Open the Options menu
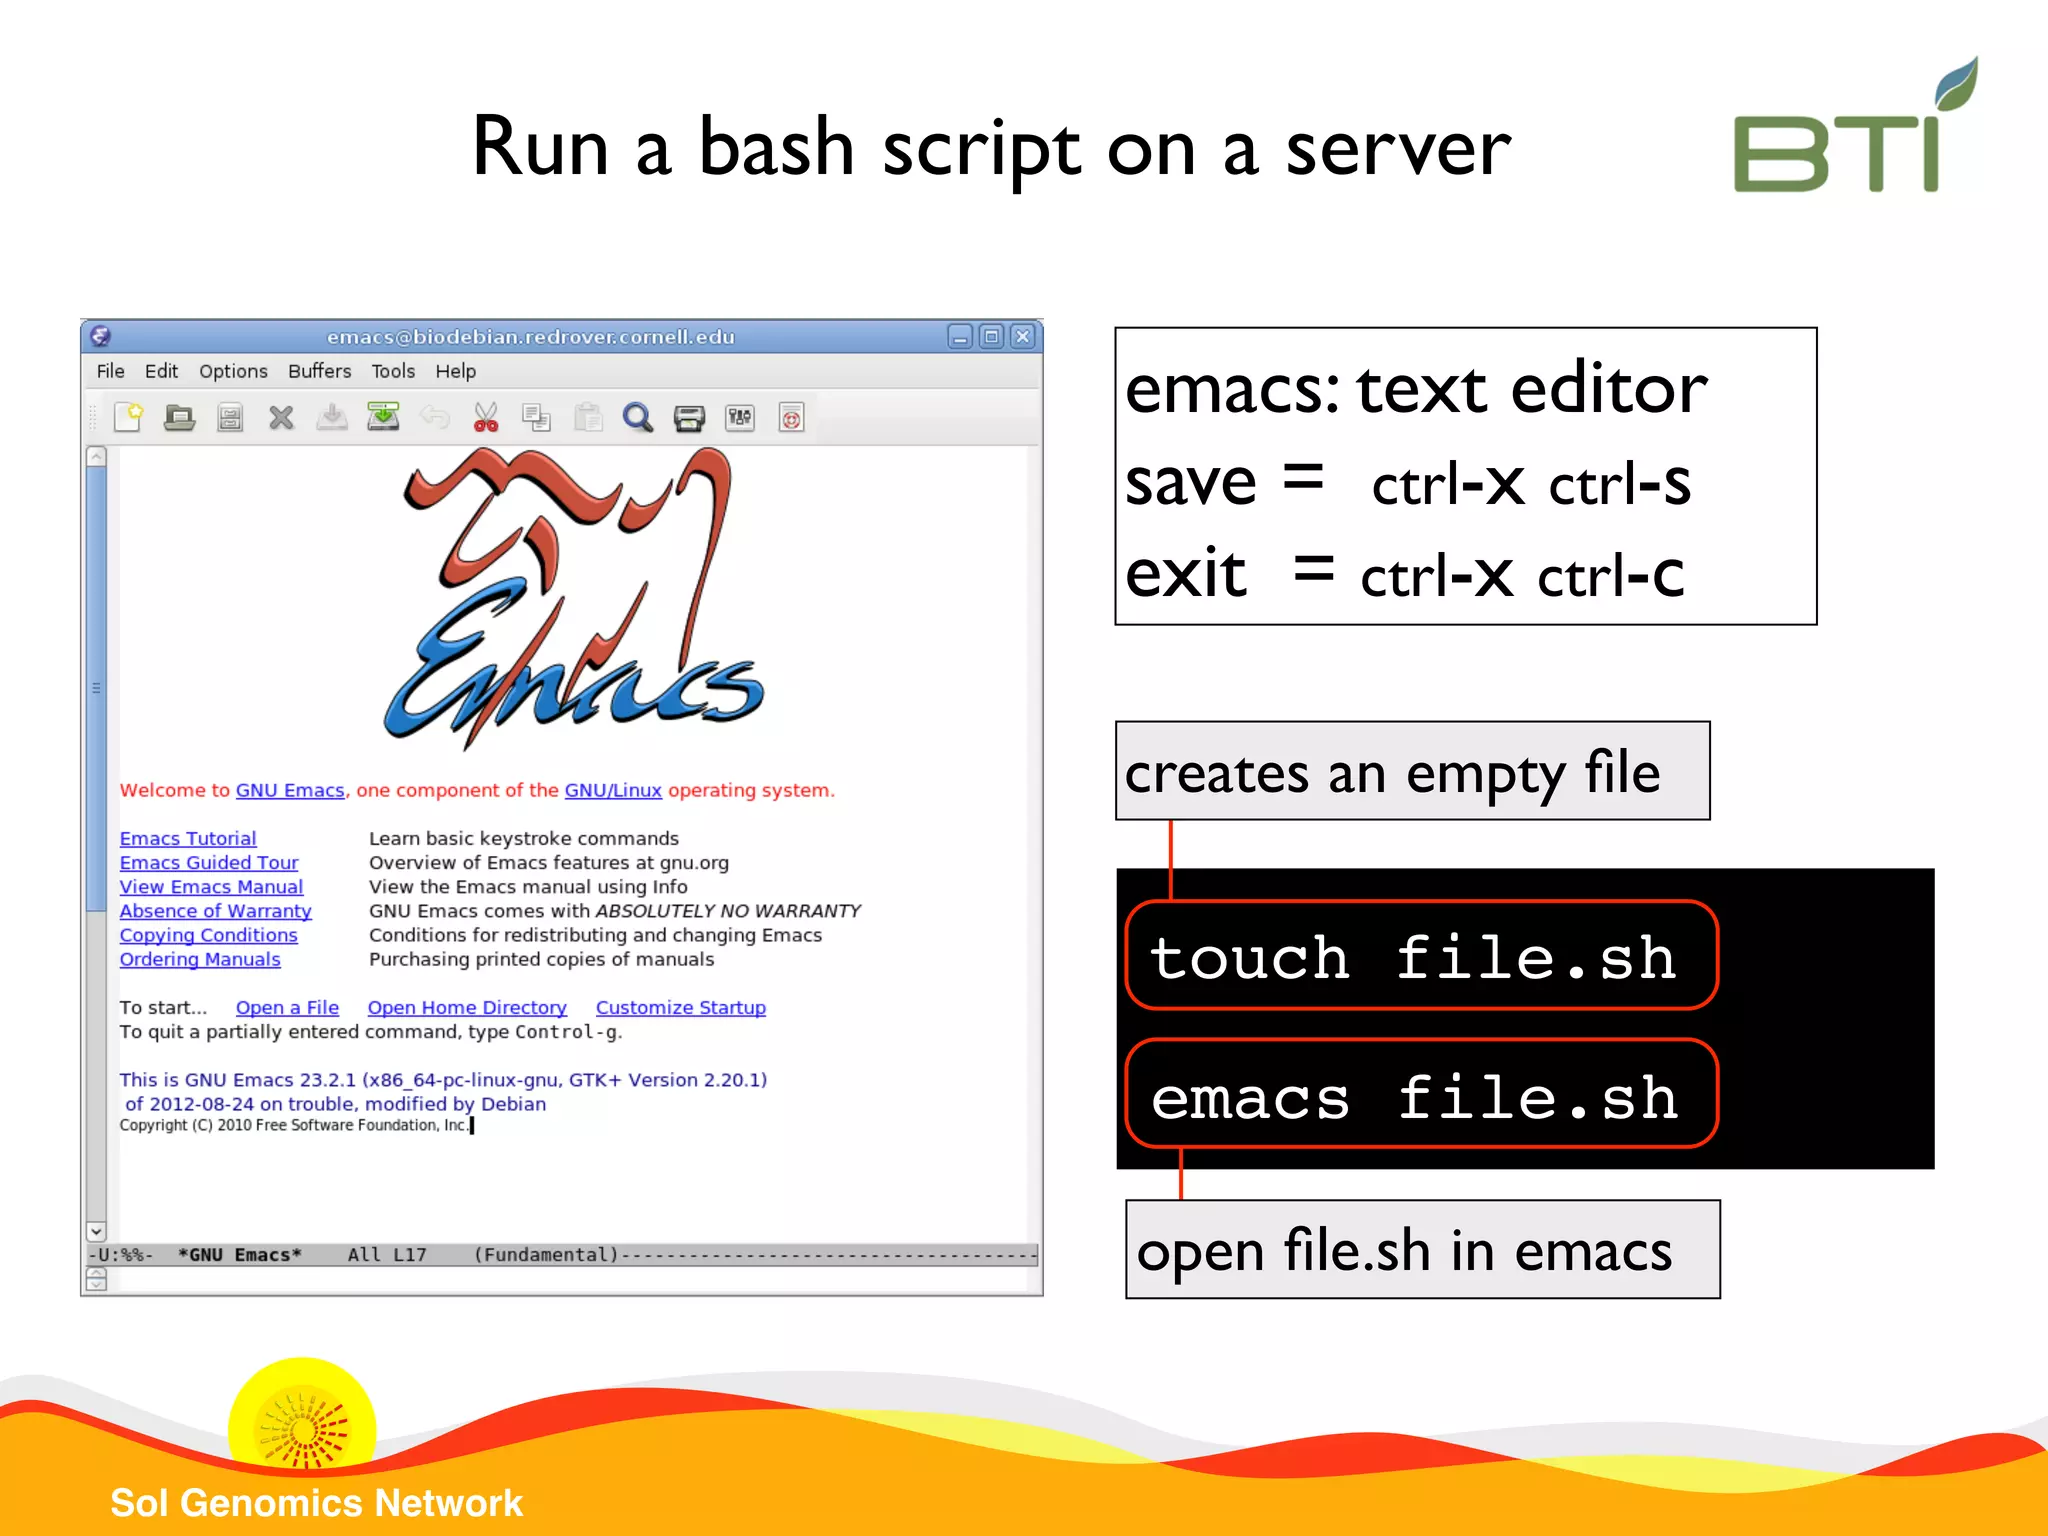2048x1536 pixels. coord(233,371)
